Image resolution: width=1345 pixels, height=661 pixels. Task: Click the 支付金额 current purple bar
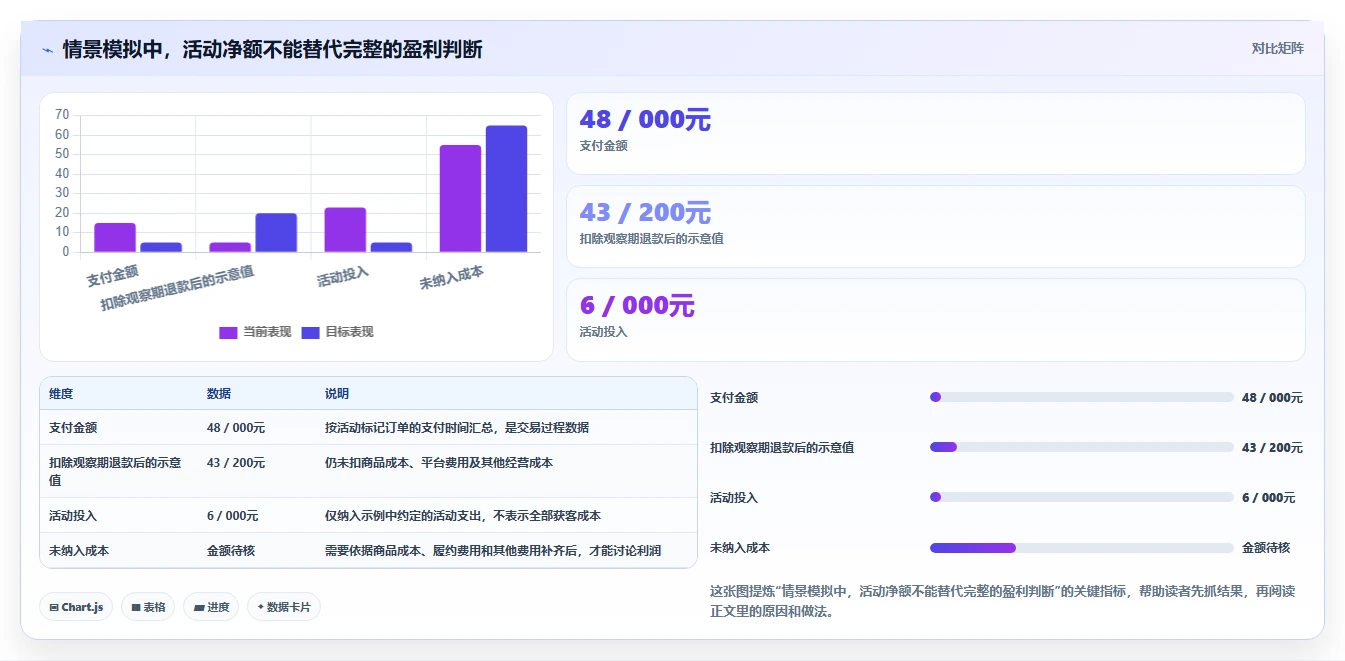tap(115, 237)
